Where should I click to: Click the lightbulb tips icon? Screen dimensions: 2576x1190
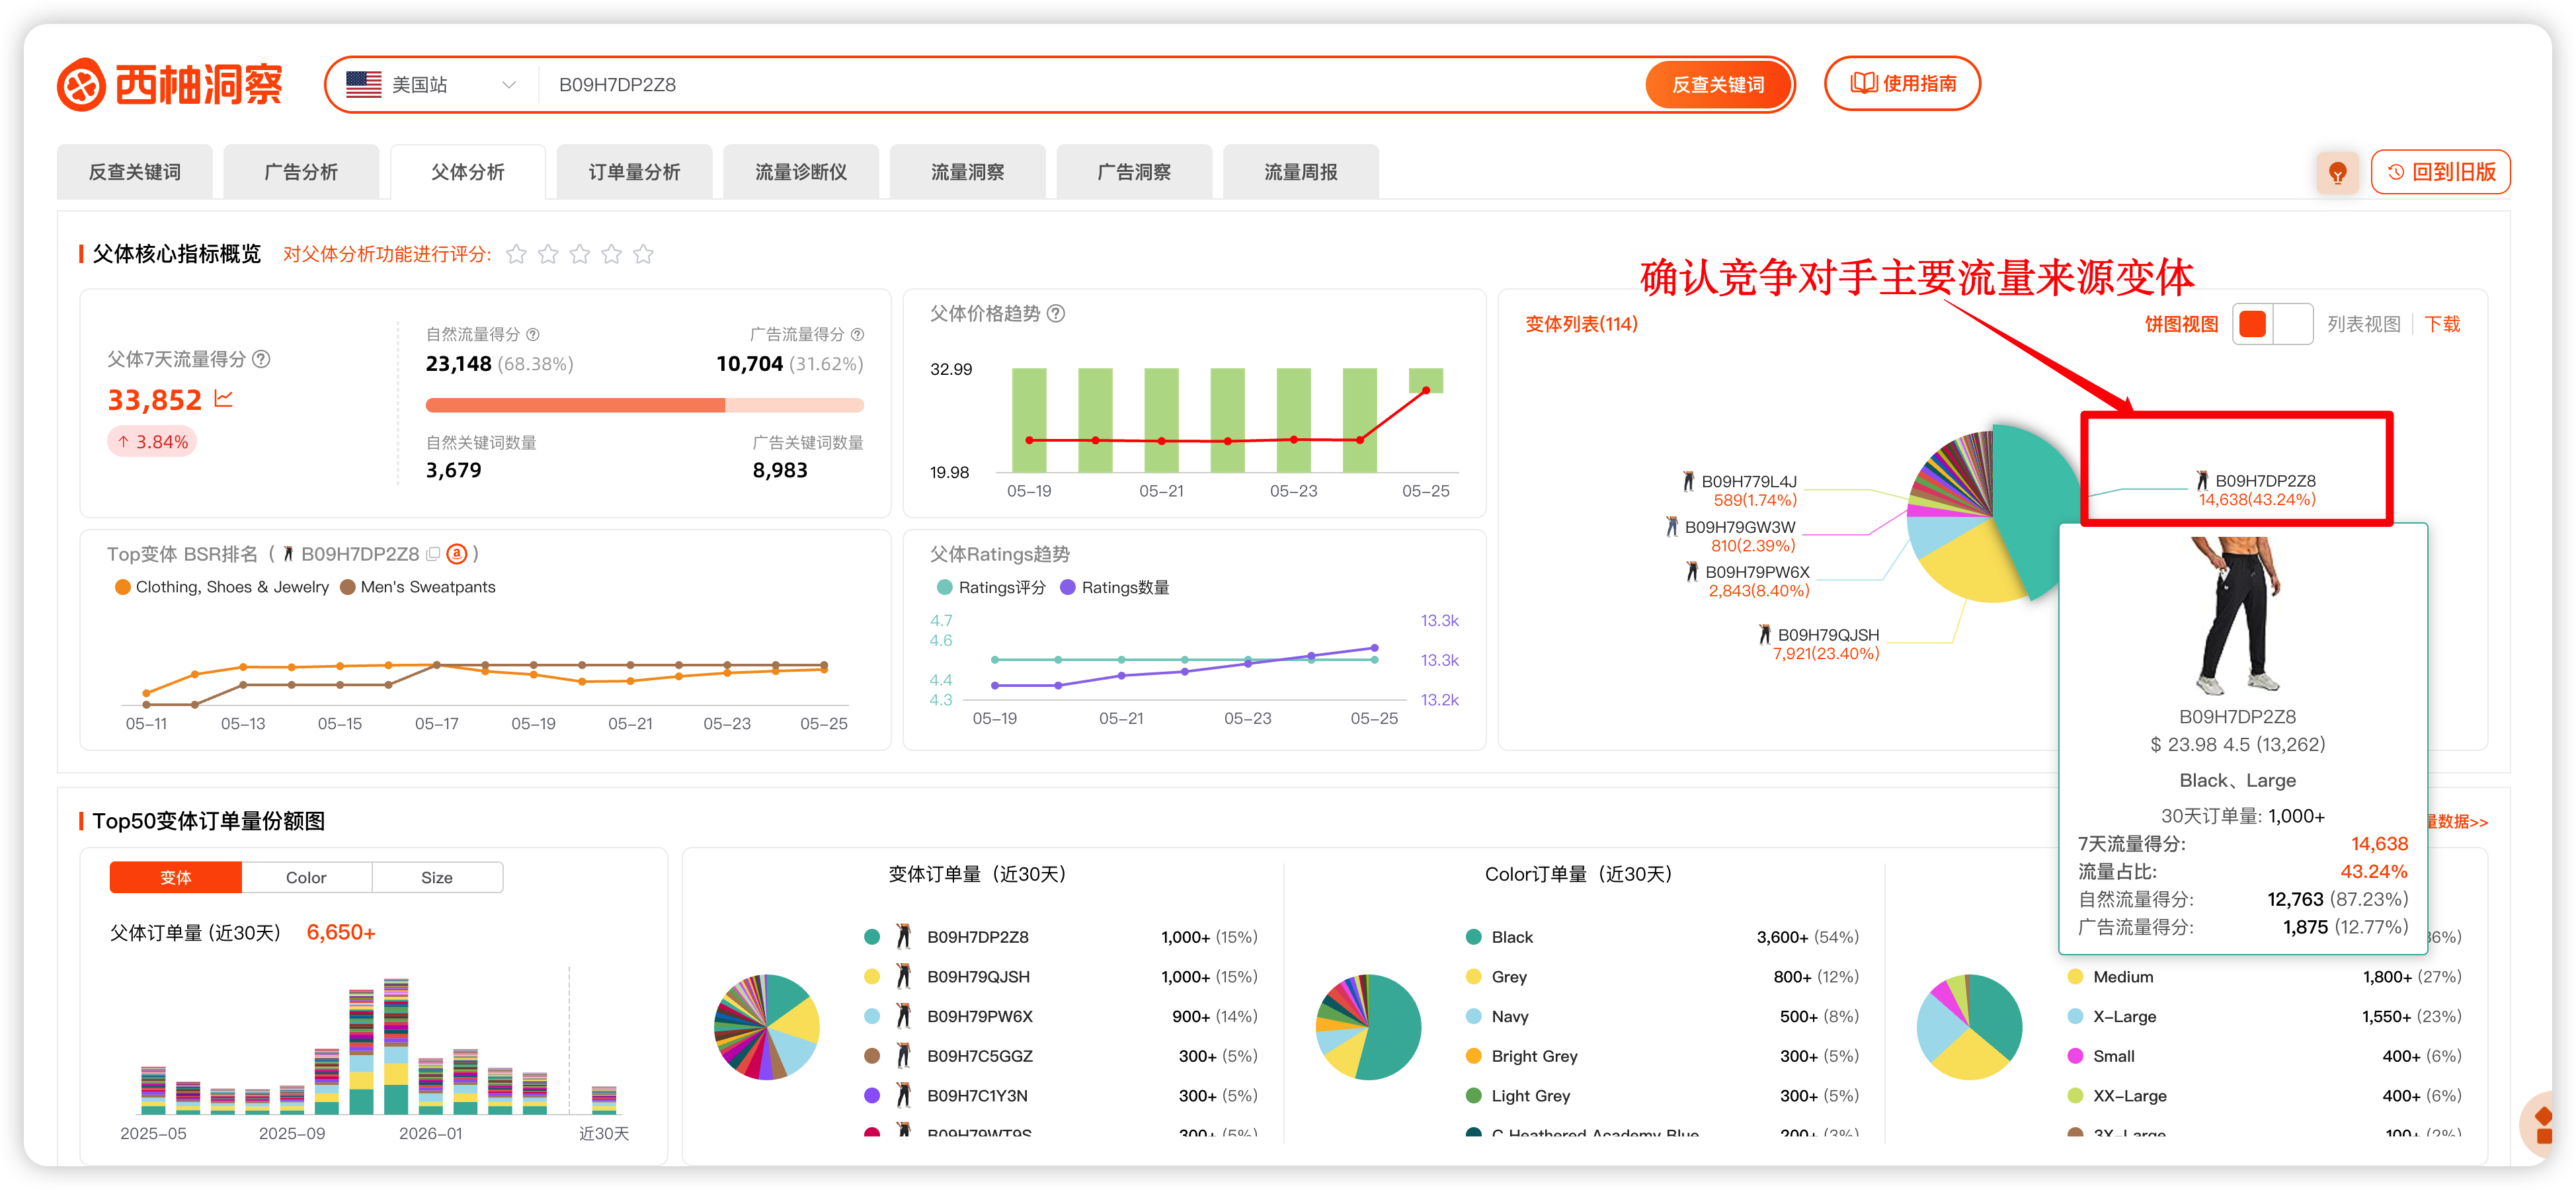[2337, 172]
